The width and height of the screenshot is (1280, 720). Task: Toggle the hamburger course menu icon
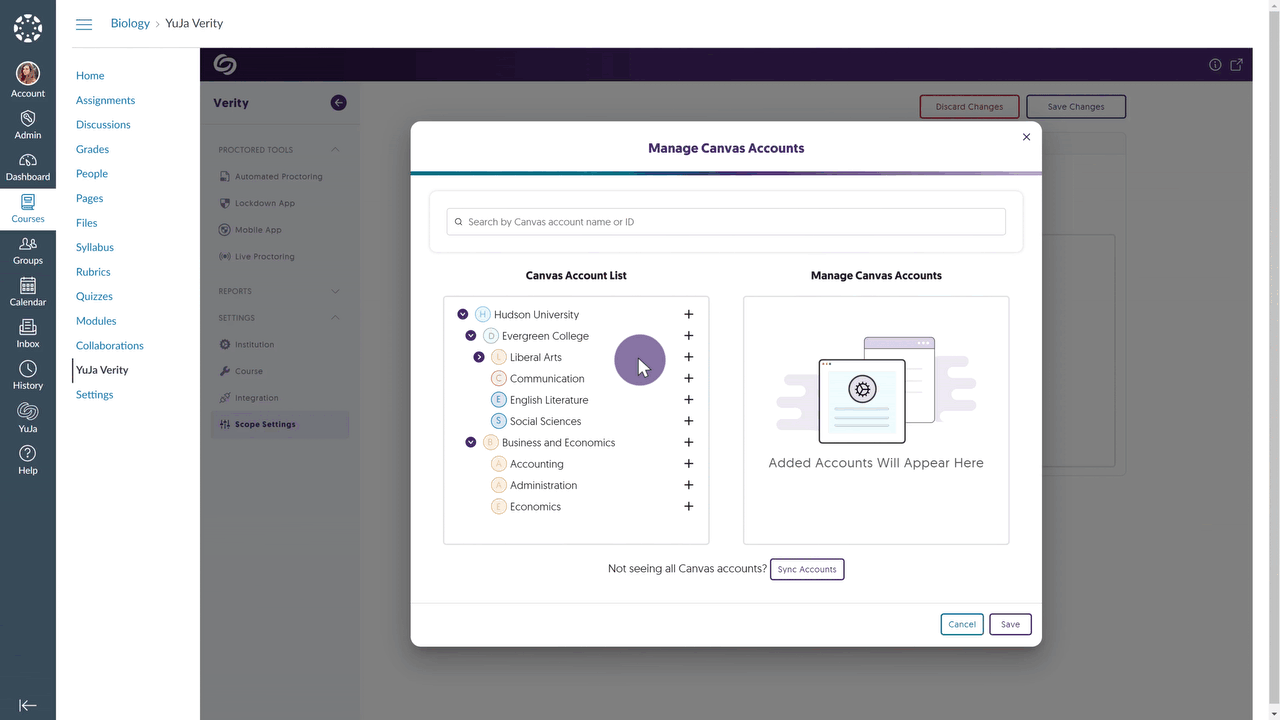tap(84, 24)
